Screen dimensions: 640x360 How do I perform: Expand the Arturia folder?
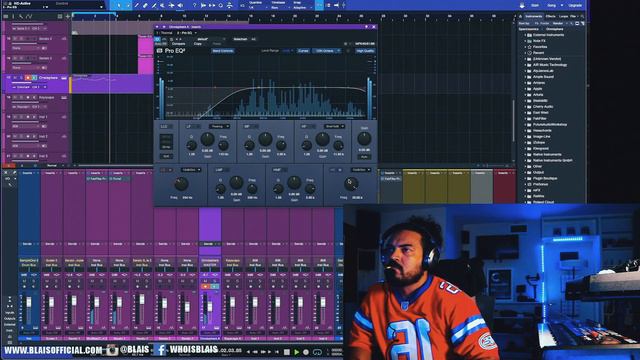pyautogui.click(x=525, y=95)
